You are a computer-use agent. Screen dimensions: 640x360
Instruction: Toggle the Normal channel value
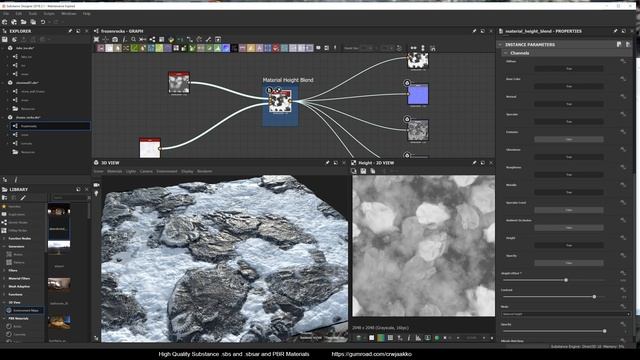(x=569, y=104)
